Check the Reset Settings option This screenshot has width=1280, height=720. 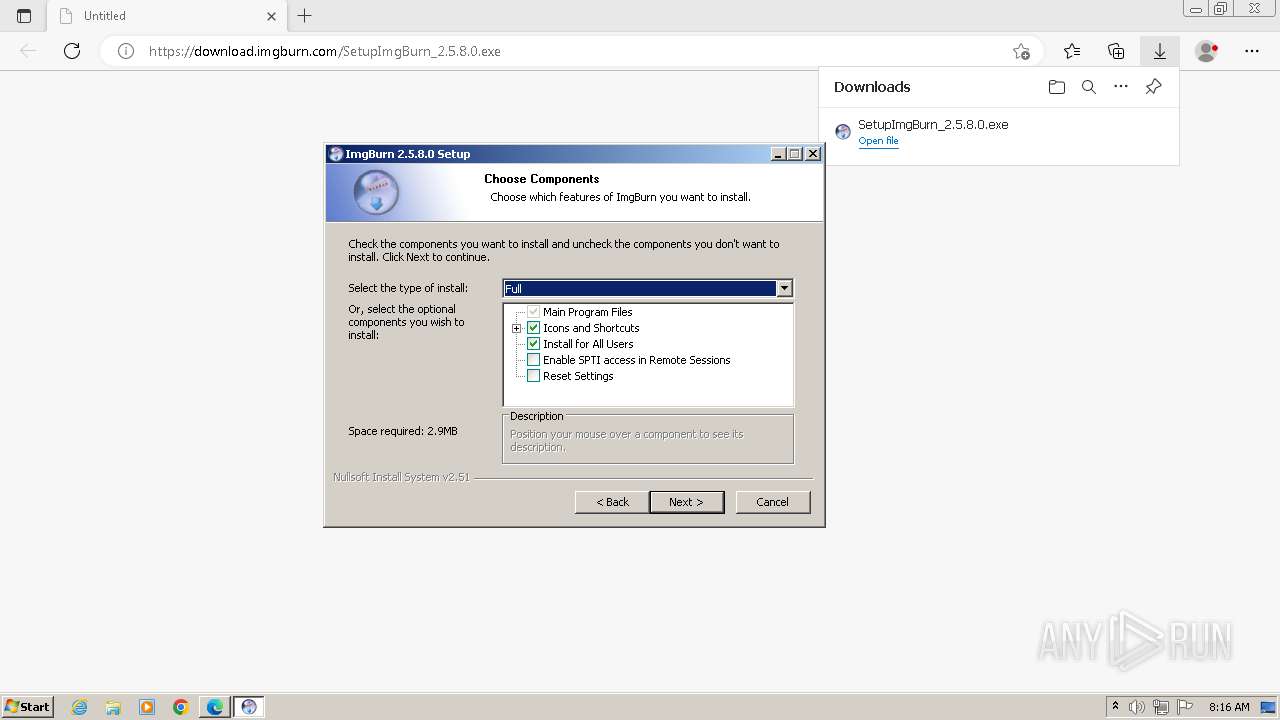533,376
